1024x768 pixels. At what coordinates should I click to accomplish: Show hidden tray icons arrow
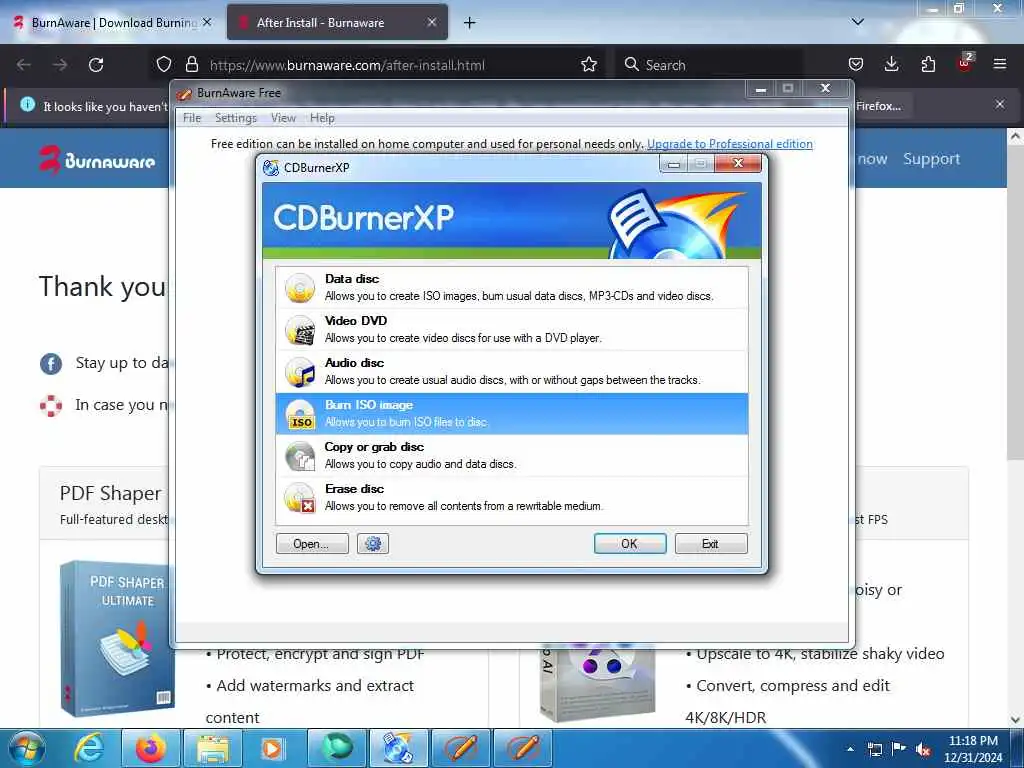pyautogui.click(x=850, y=749)
